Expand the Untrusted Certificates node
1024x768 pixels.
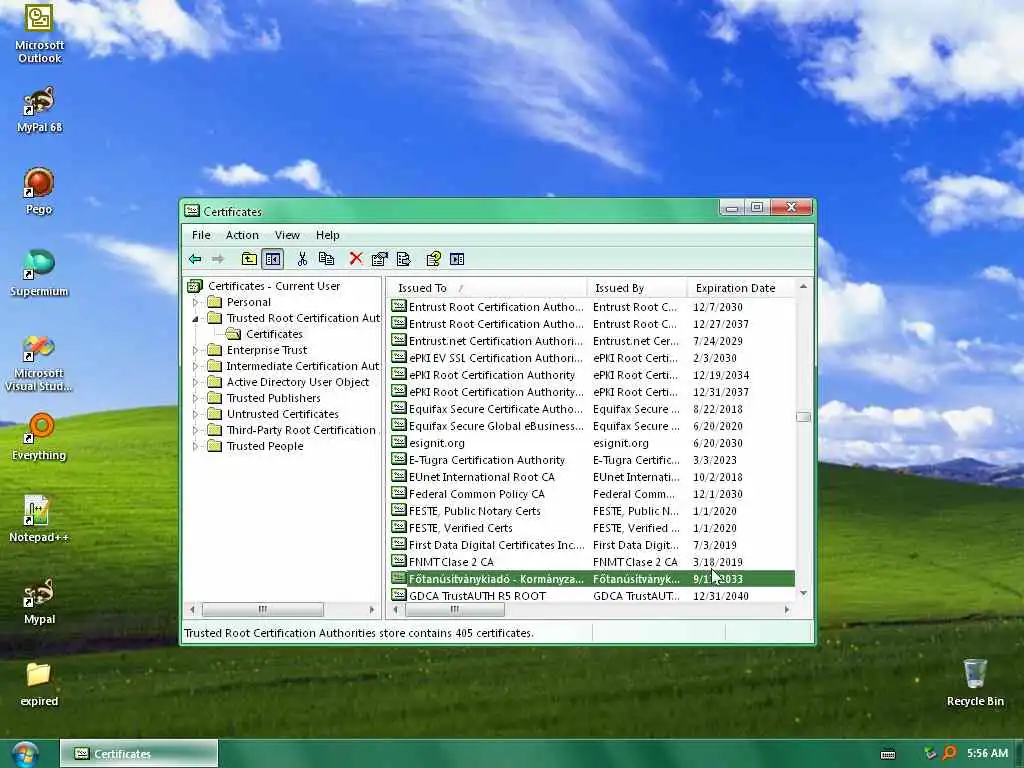point(195,415)
